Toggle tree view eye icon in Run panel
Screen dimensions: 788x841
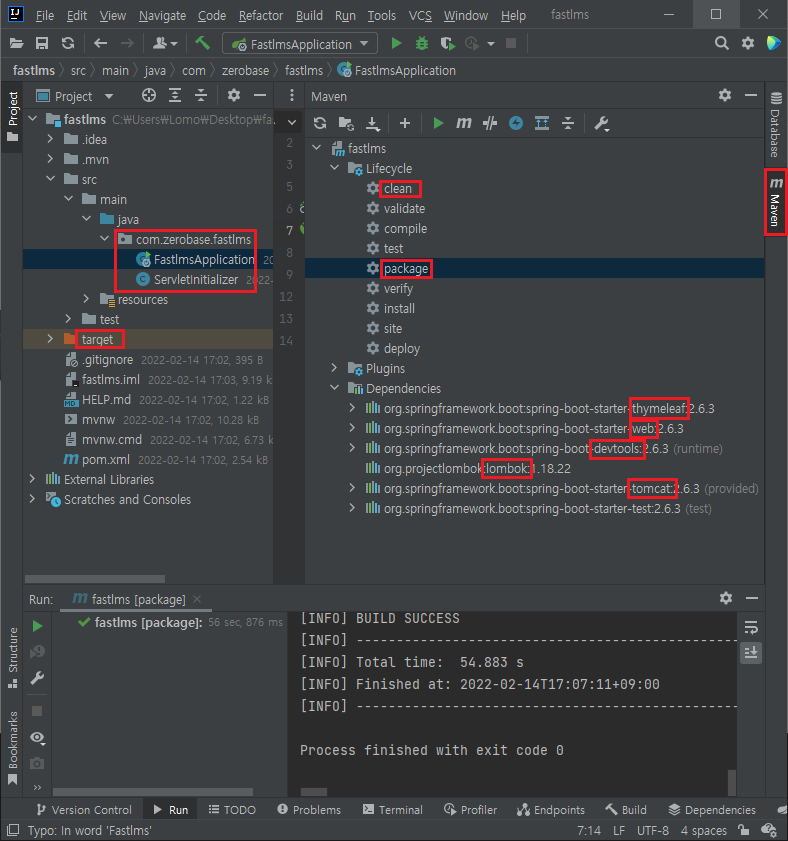click(37, 738)
